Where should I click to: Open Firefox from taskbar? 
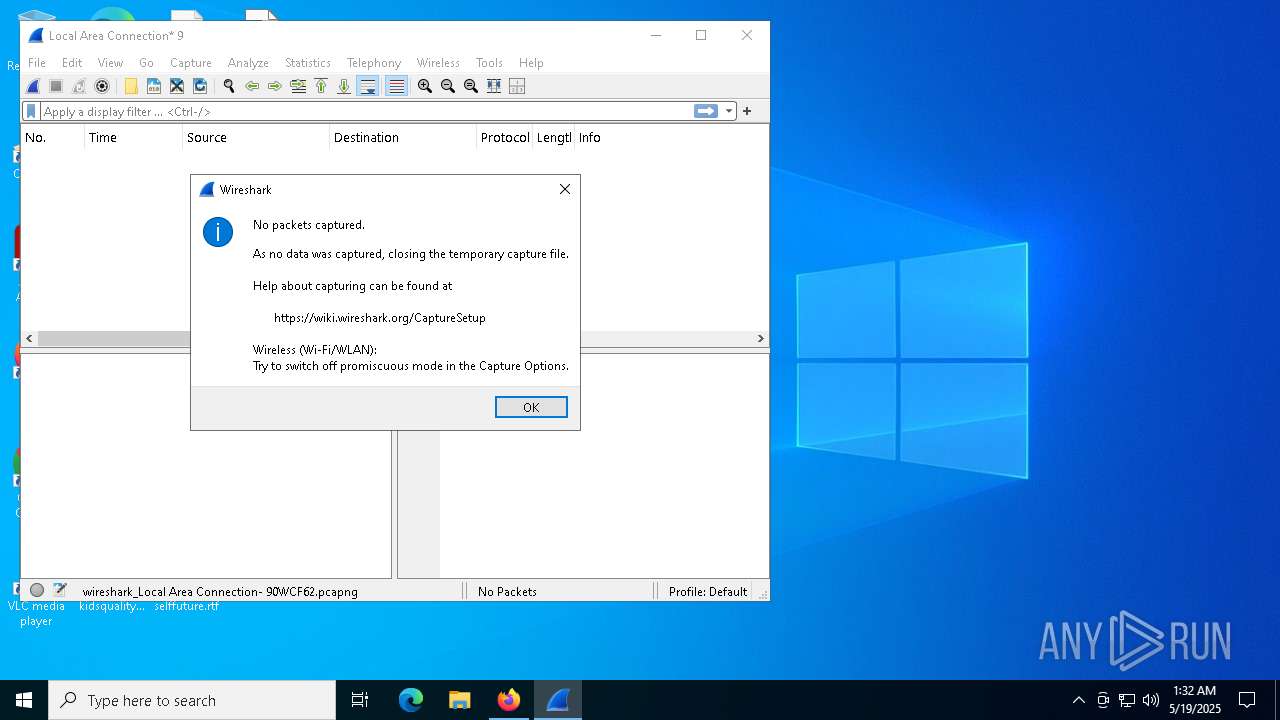point(509,700)
